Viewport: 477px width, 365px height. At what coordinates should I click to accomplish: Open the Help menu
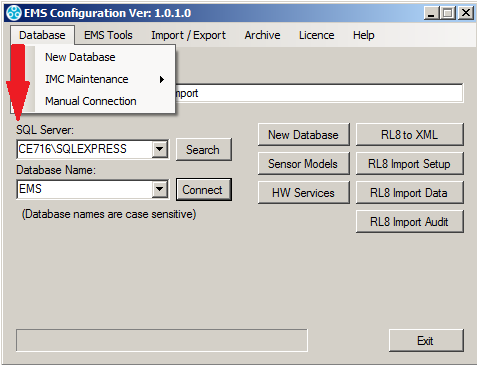363,35
